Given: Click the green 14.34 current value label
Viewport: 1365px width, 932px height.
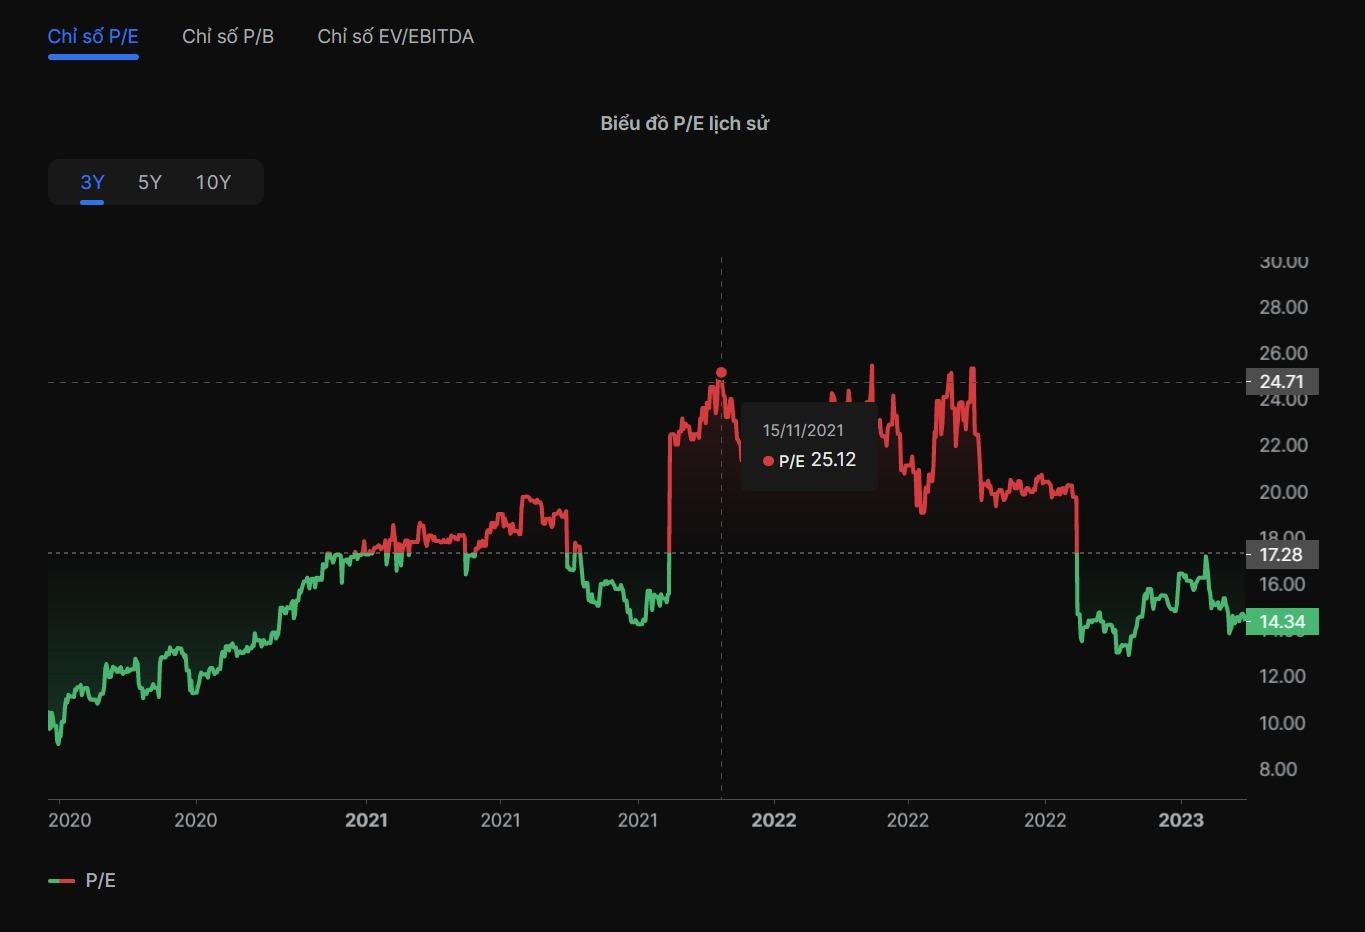Looking at the screenshot, I should coord(1282,622).
